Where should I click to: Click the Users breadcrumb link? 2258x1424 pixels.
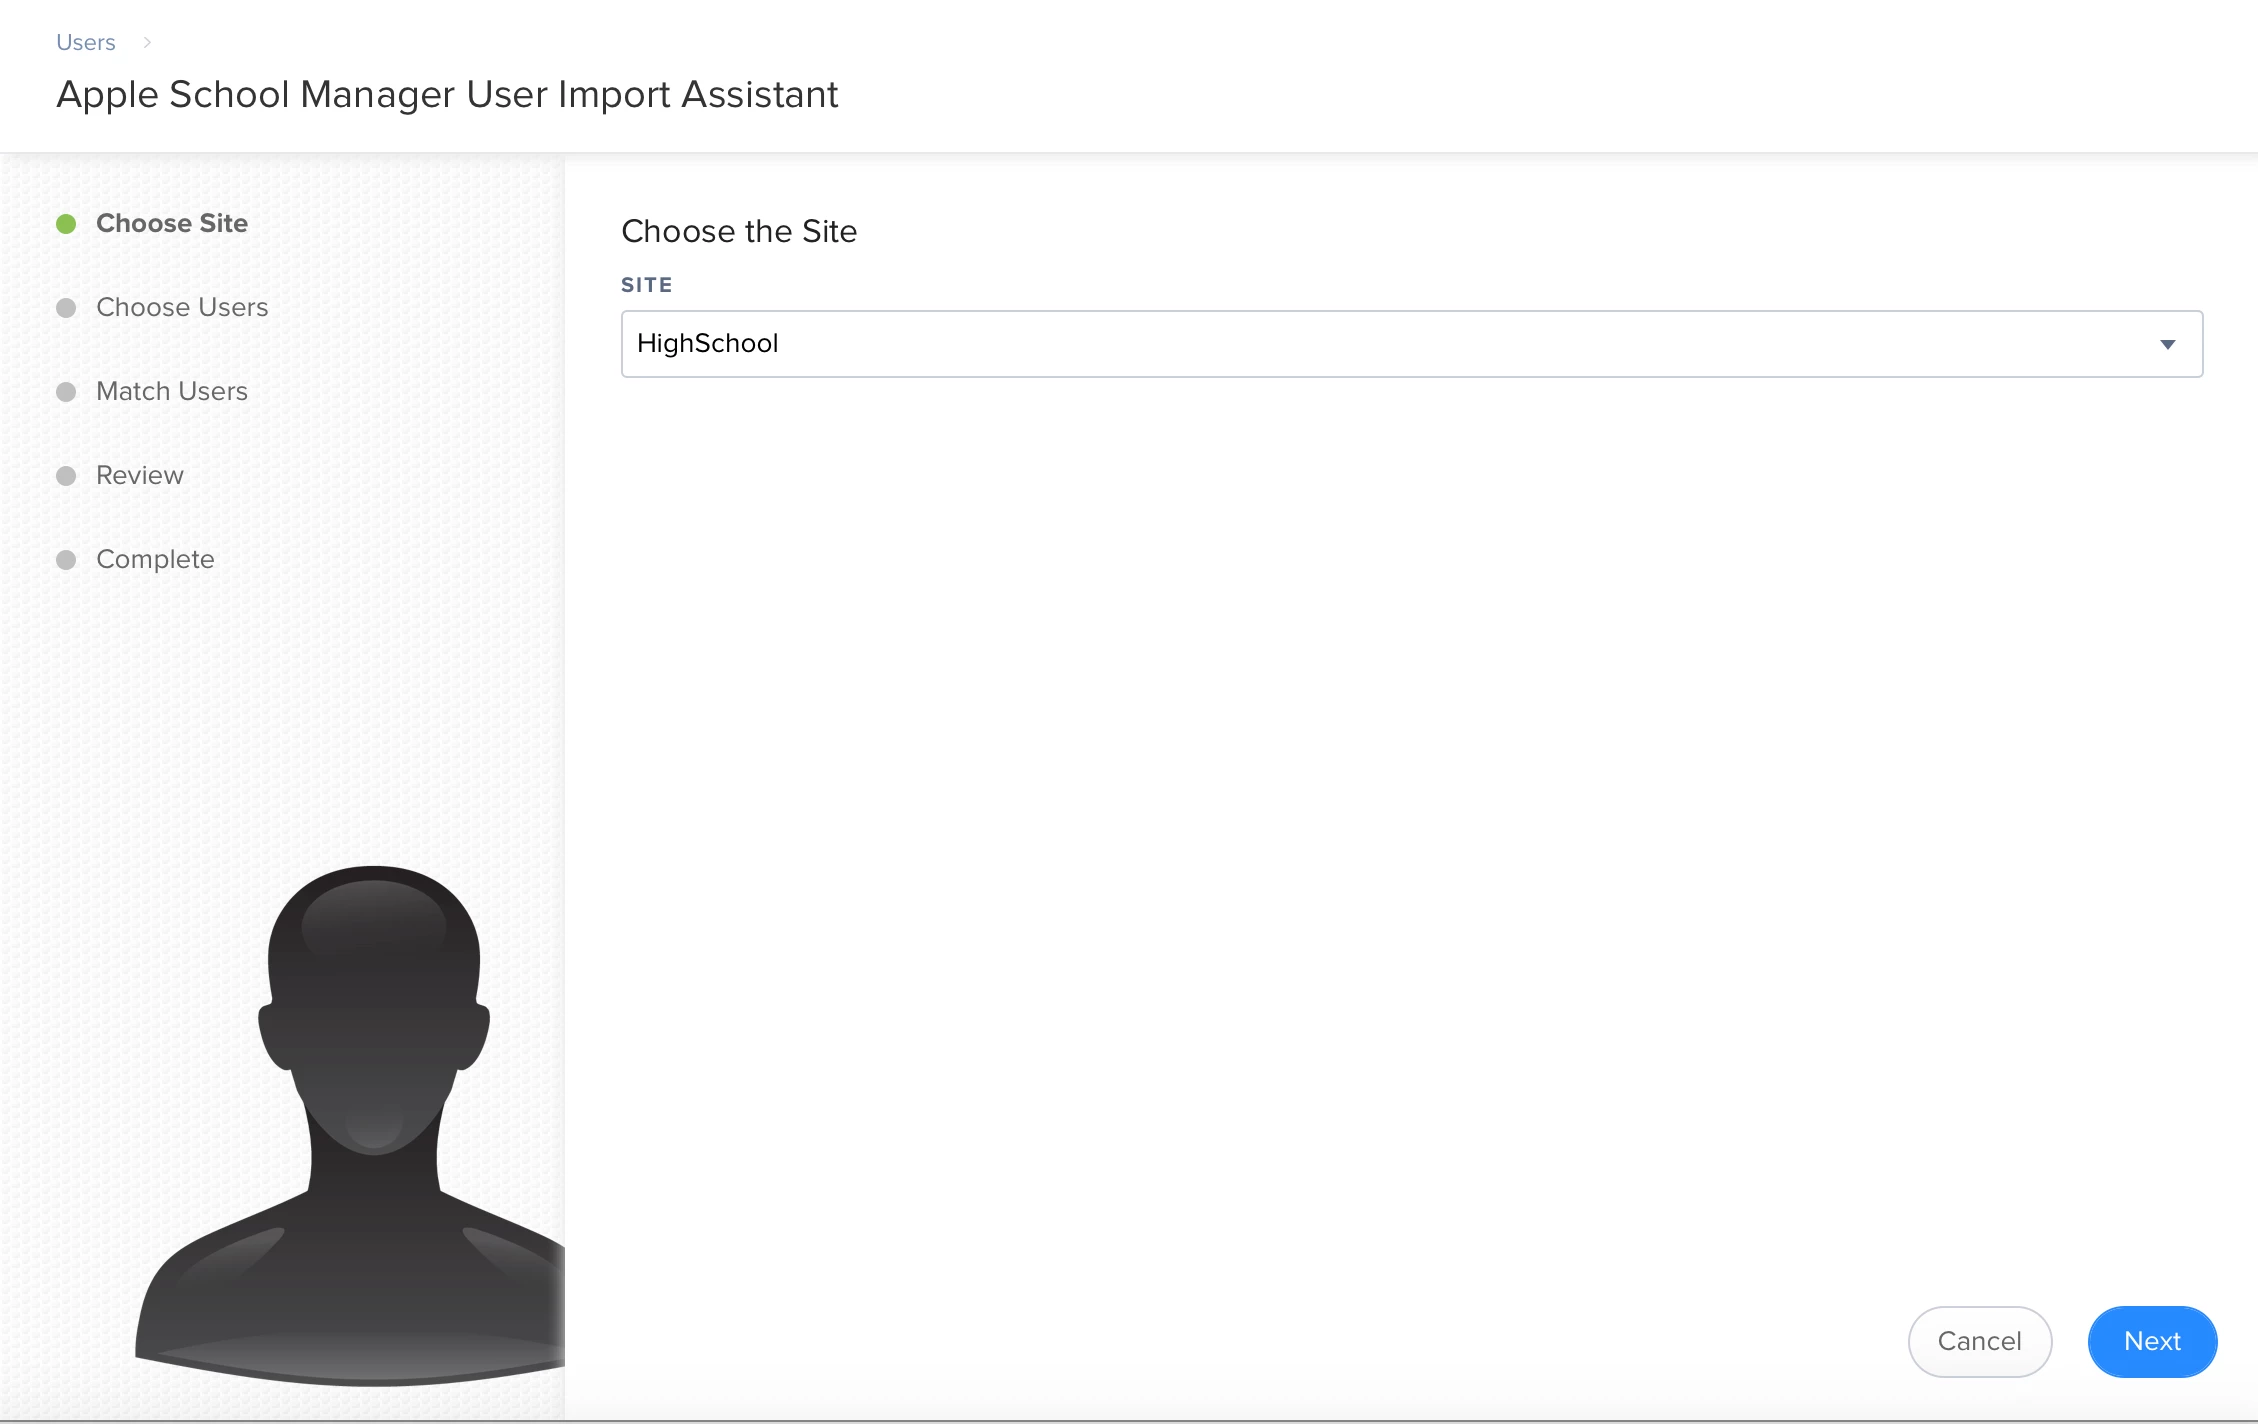click(x=86, y=42)
